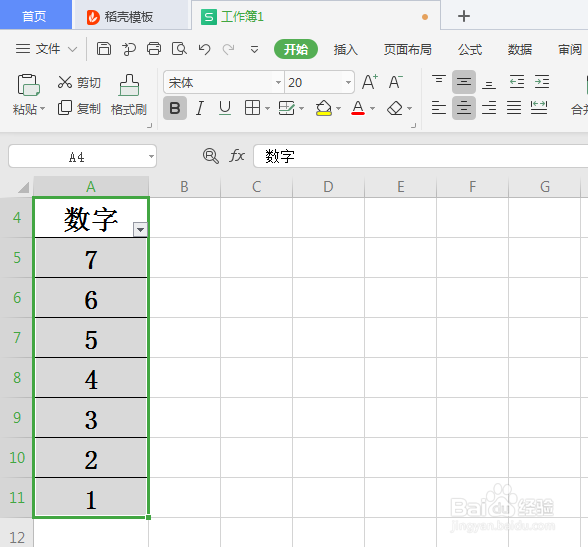Click the Save icon in quick toolbar
Viewport: 588px width, 547px height.
pyautogui.click(x=104, y=49)
